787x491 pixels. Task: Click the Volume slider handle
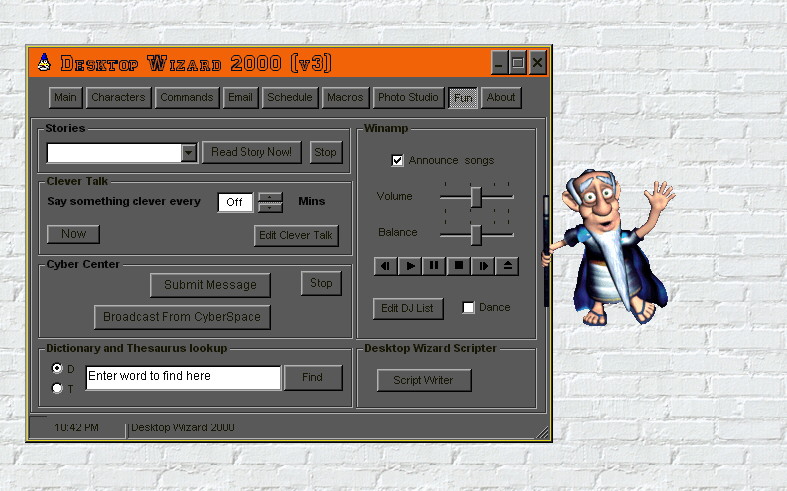[x=476, y=197]
